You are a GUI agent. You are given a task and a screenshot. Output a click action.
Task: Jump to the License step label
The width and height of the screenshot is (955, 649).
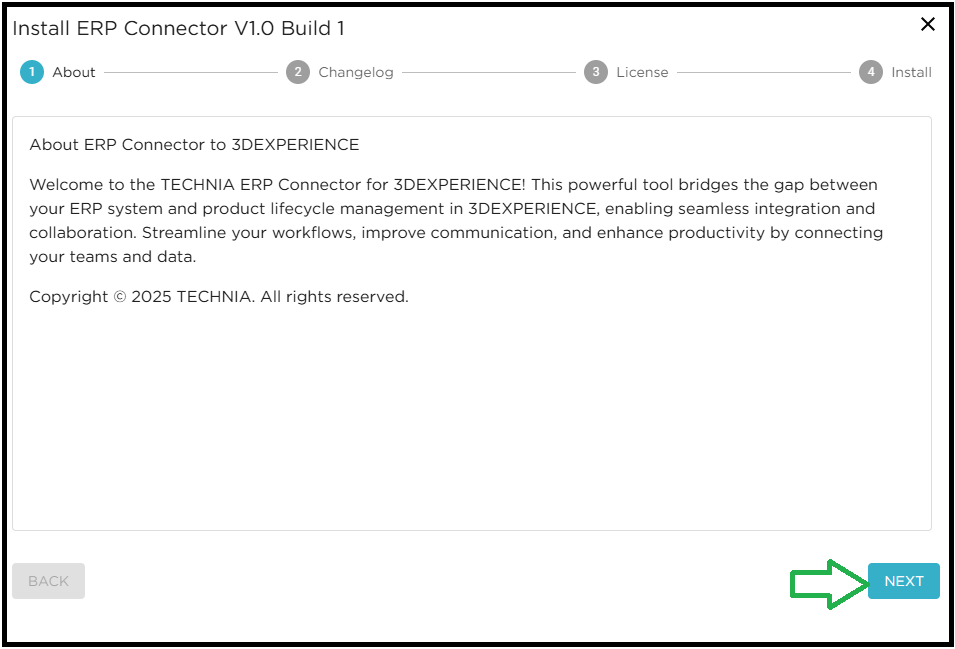[642, 72]
